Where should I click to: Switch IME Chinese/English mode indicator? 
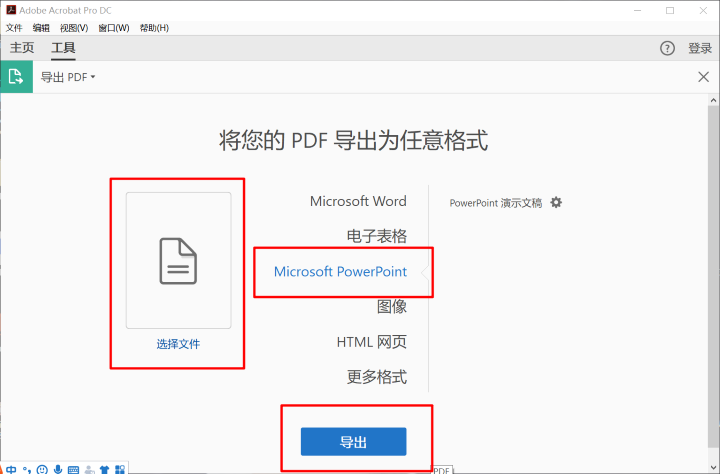11,469
